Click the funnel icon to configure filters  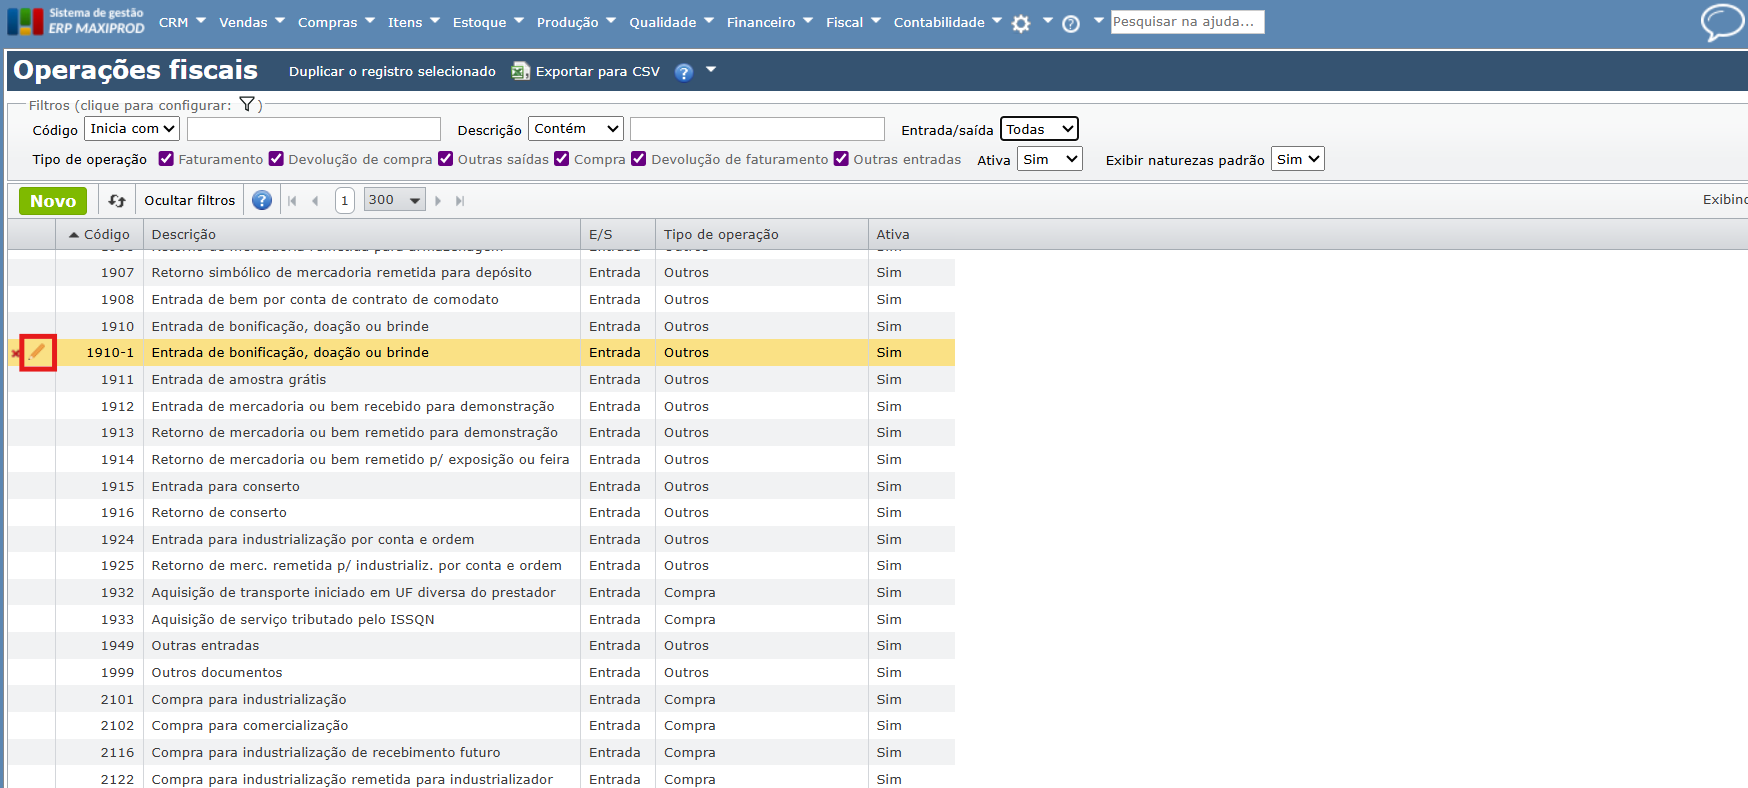[247, 105]
